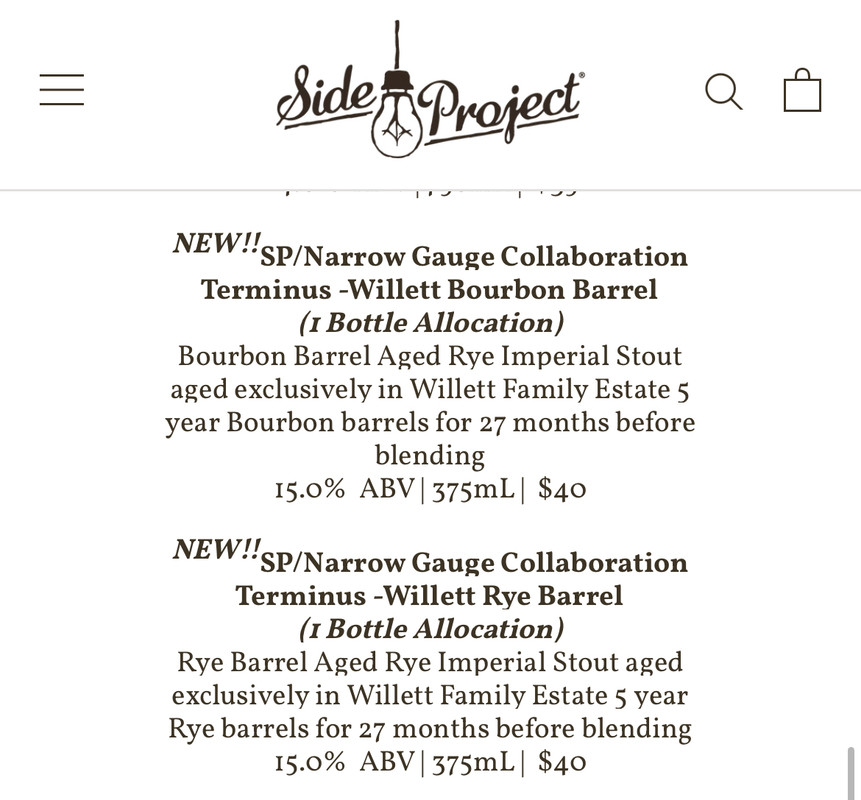Click Rye Barrel's $40 price line

(430, 762)
